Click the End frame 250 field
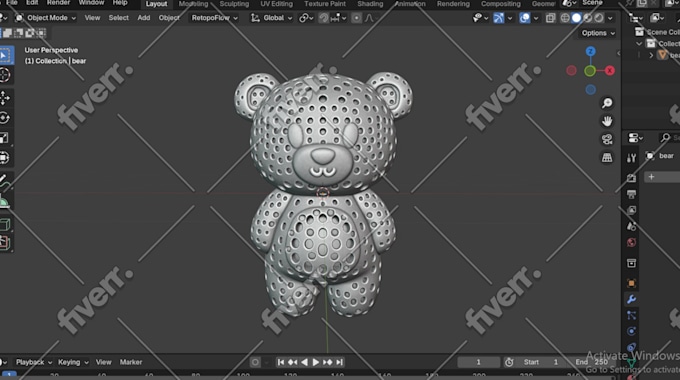The height and width of the screenshot is (380, 680). click(x=592, y=362)
